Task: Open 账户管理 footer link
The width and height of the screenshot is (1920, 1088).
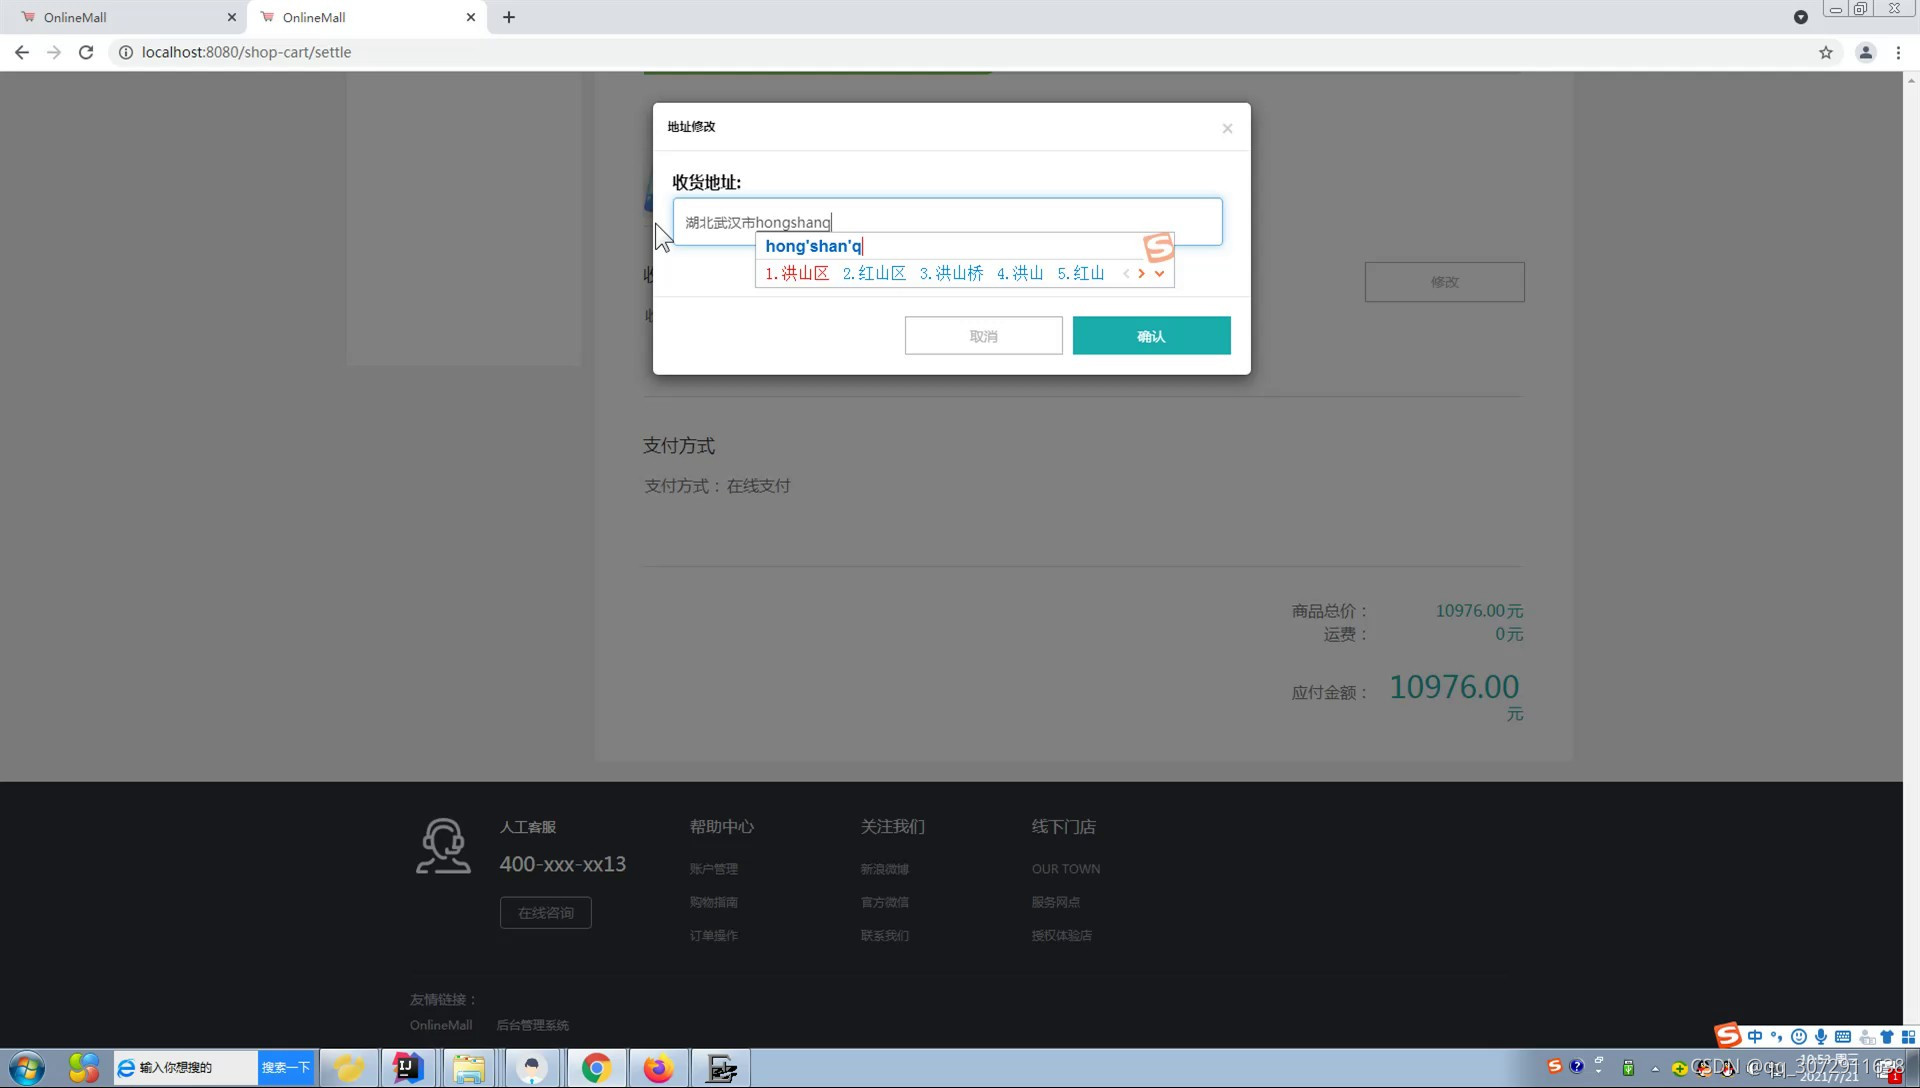Action: [x=713, y=869]
